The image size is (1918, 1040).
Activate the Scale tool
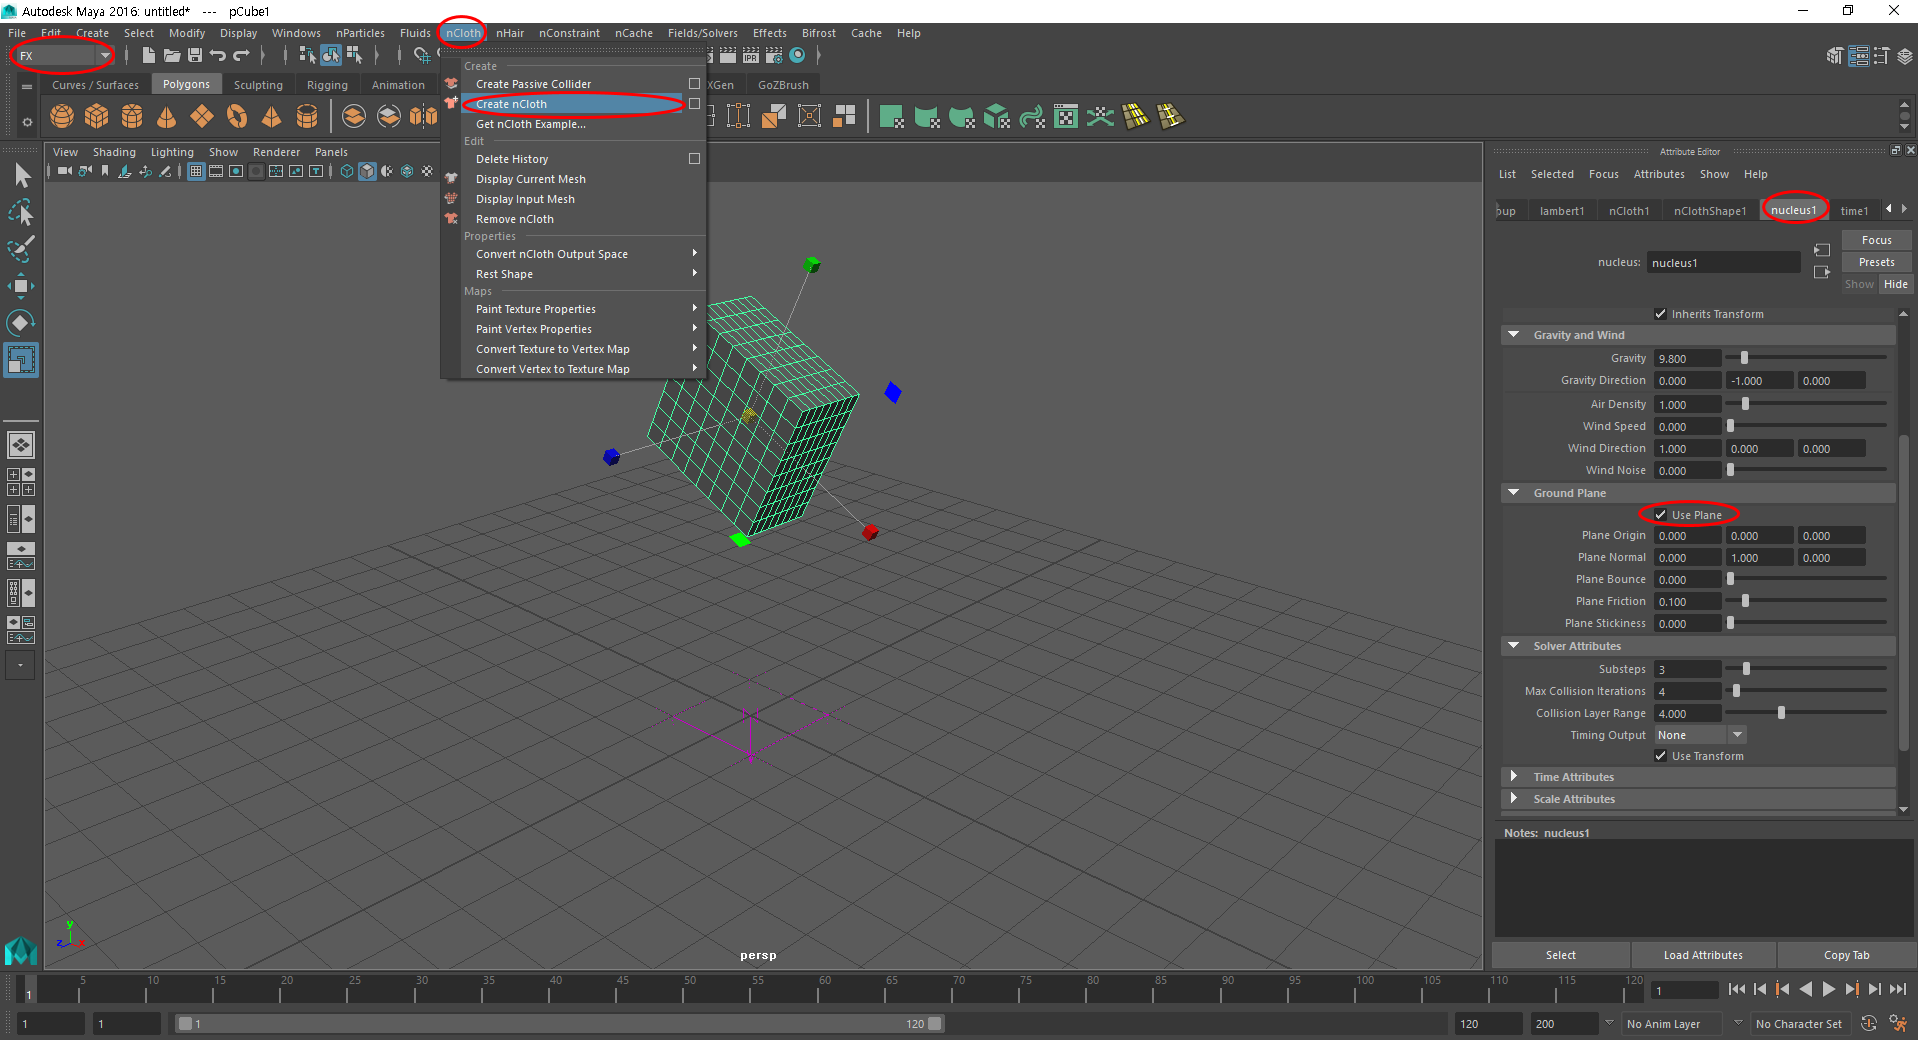point(21,360)
